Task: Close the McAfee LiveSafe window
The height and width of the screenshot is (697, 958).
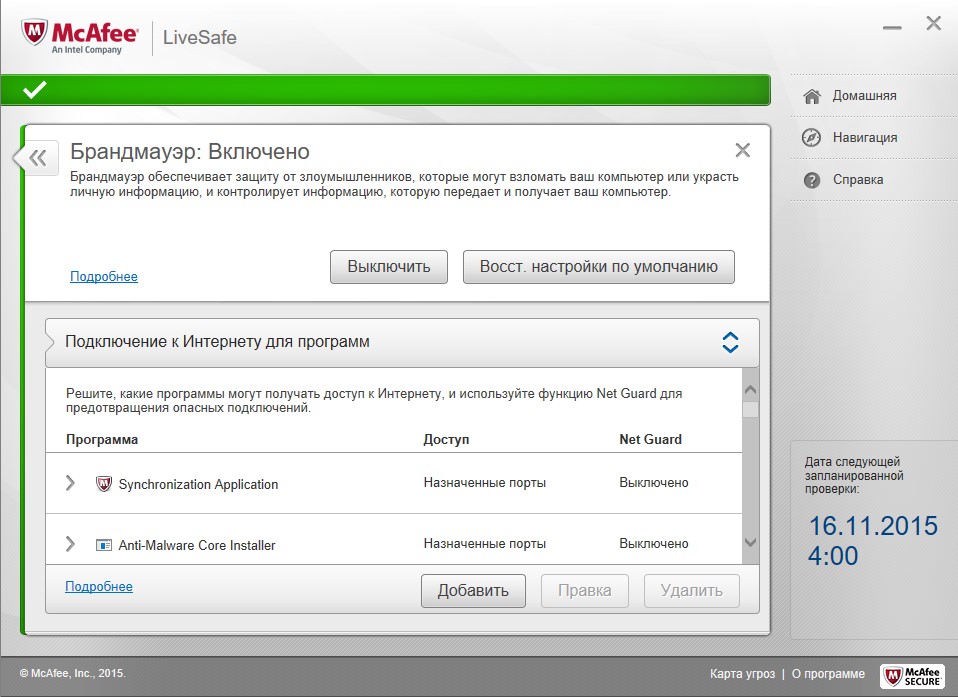Action: [x=933, y=24]
